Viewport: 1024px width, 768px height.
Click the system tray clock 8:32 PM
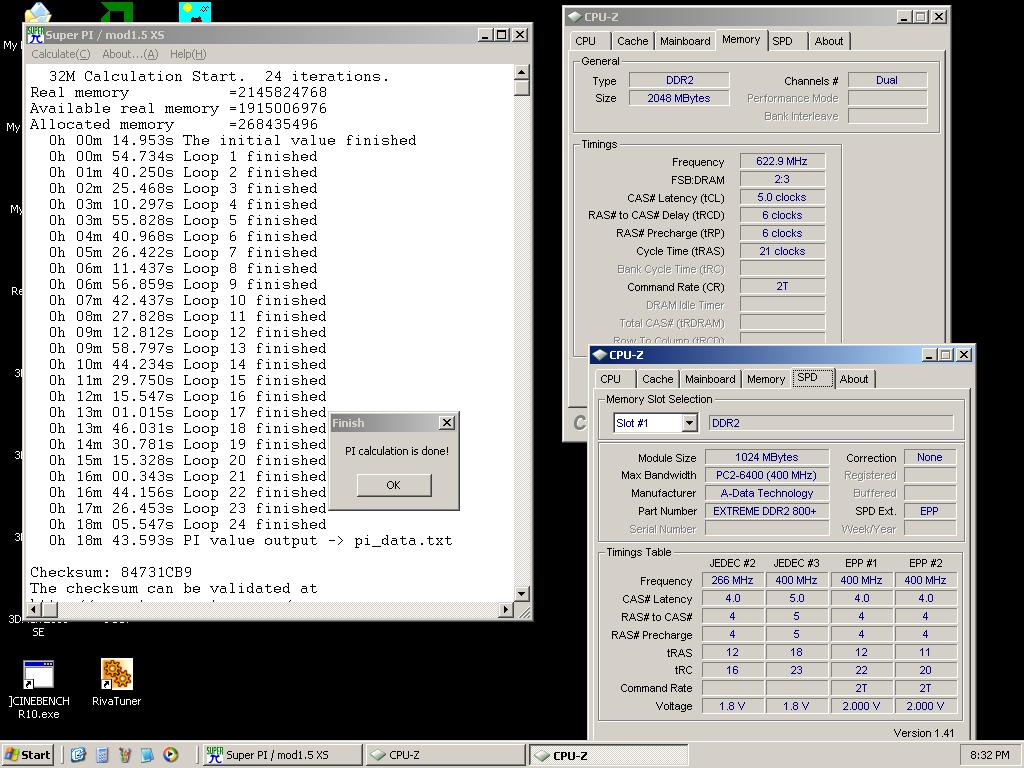click(x=989, y=755)
